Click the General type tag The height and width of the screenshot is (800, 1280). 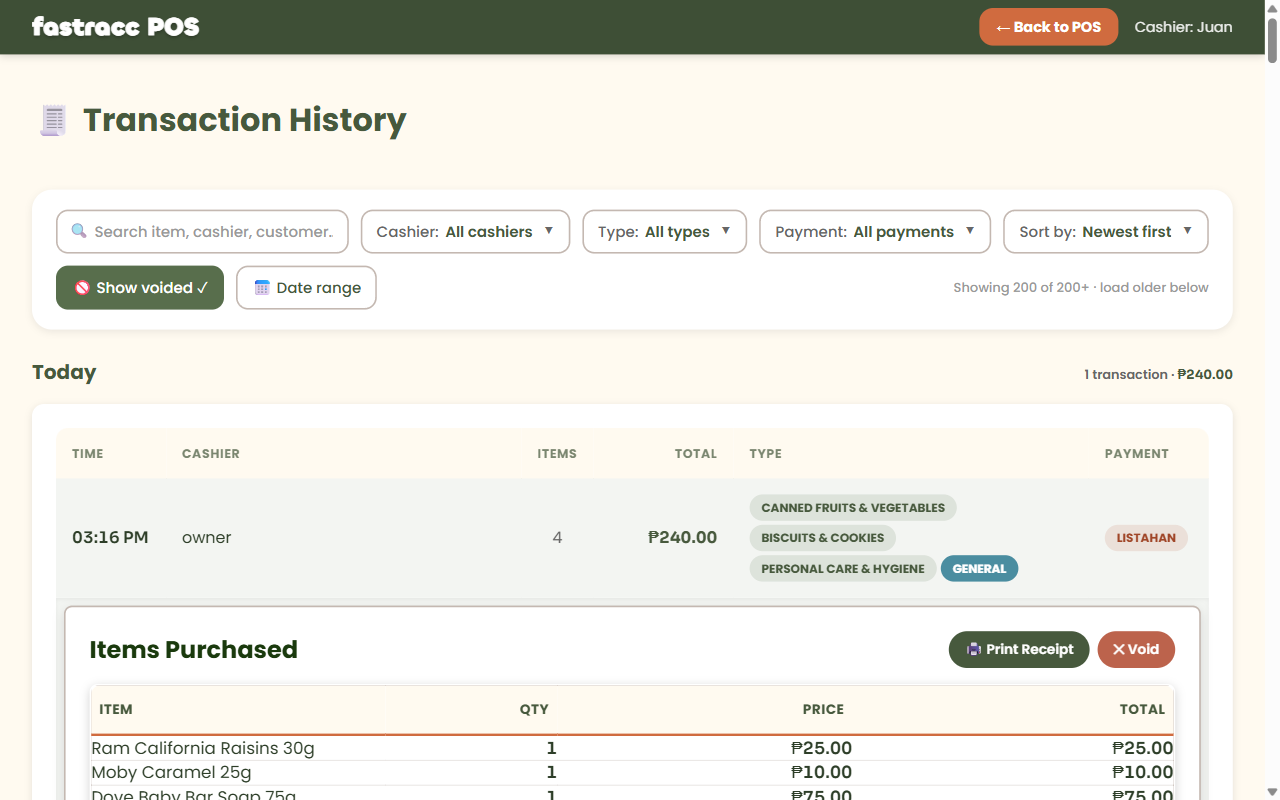point(979,569)
